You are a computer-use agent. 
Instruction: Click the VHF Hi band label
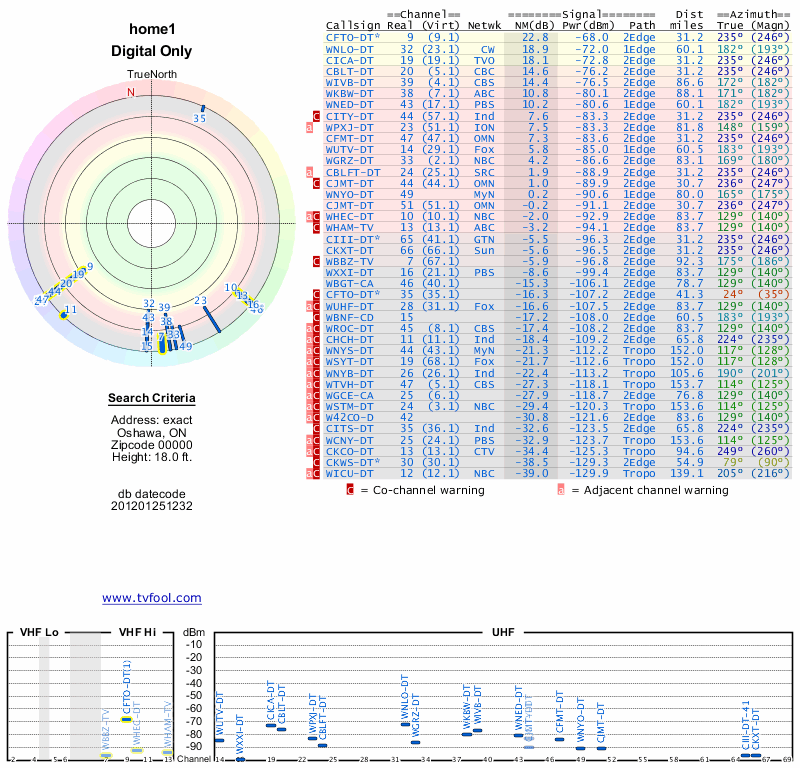pyautogui.click(x=137, y=633)
